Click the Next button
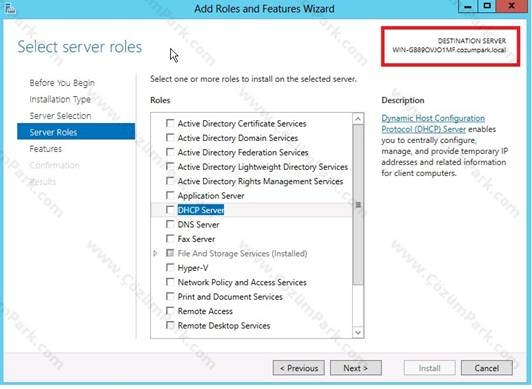The width and height of the screenshot is (532, 389). (356, 368)
